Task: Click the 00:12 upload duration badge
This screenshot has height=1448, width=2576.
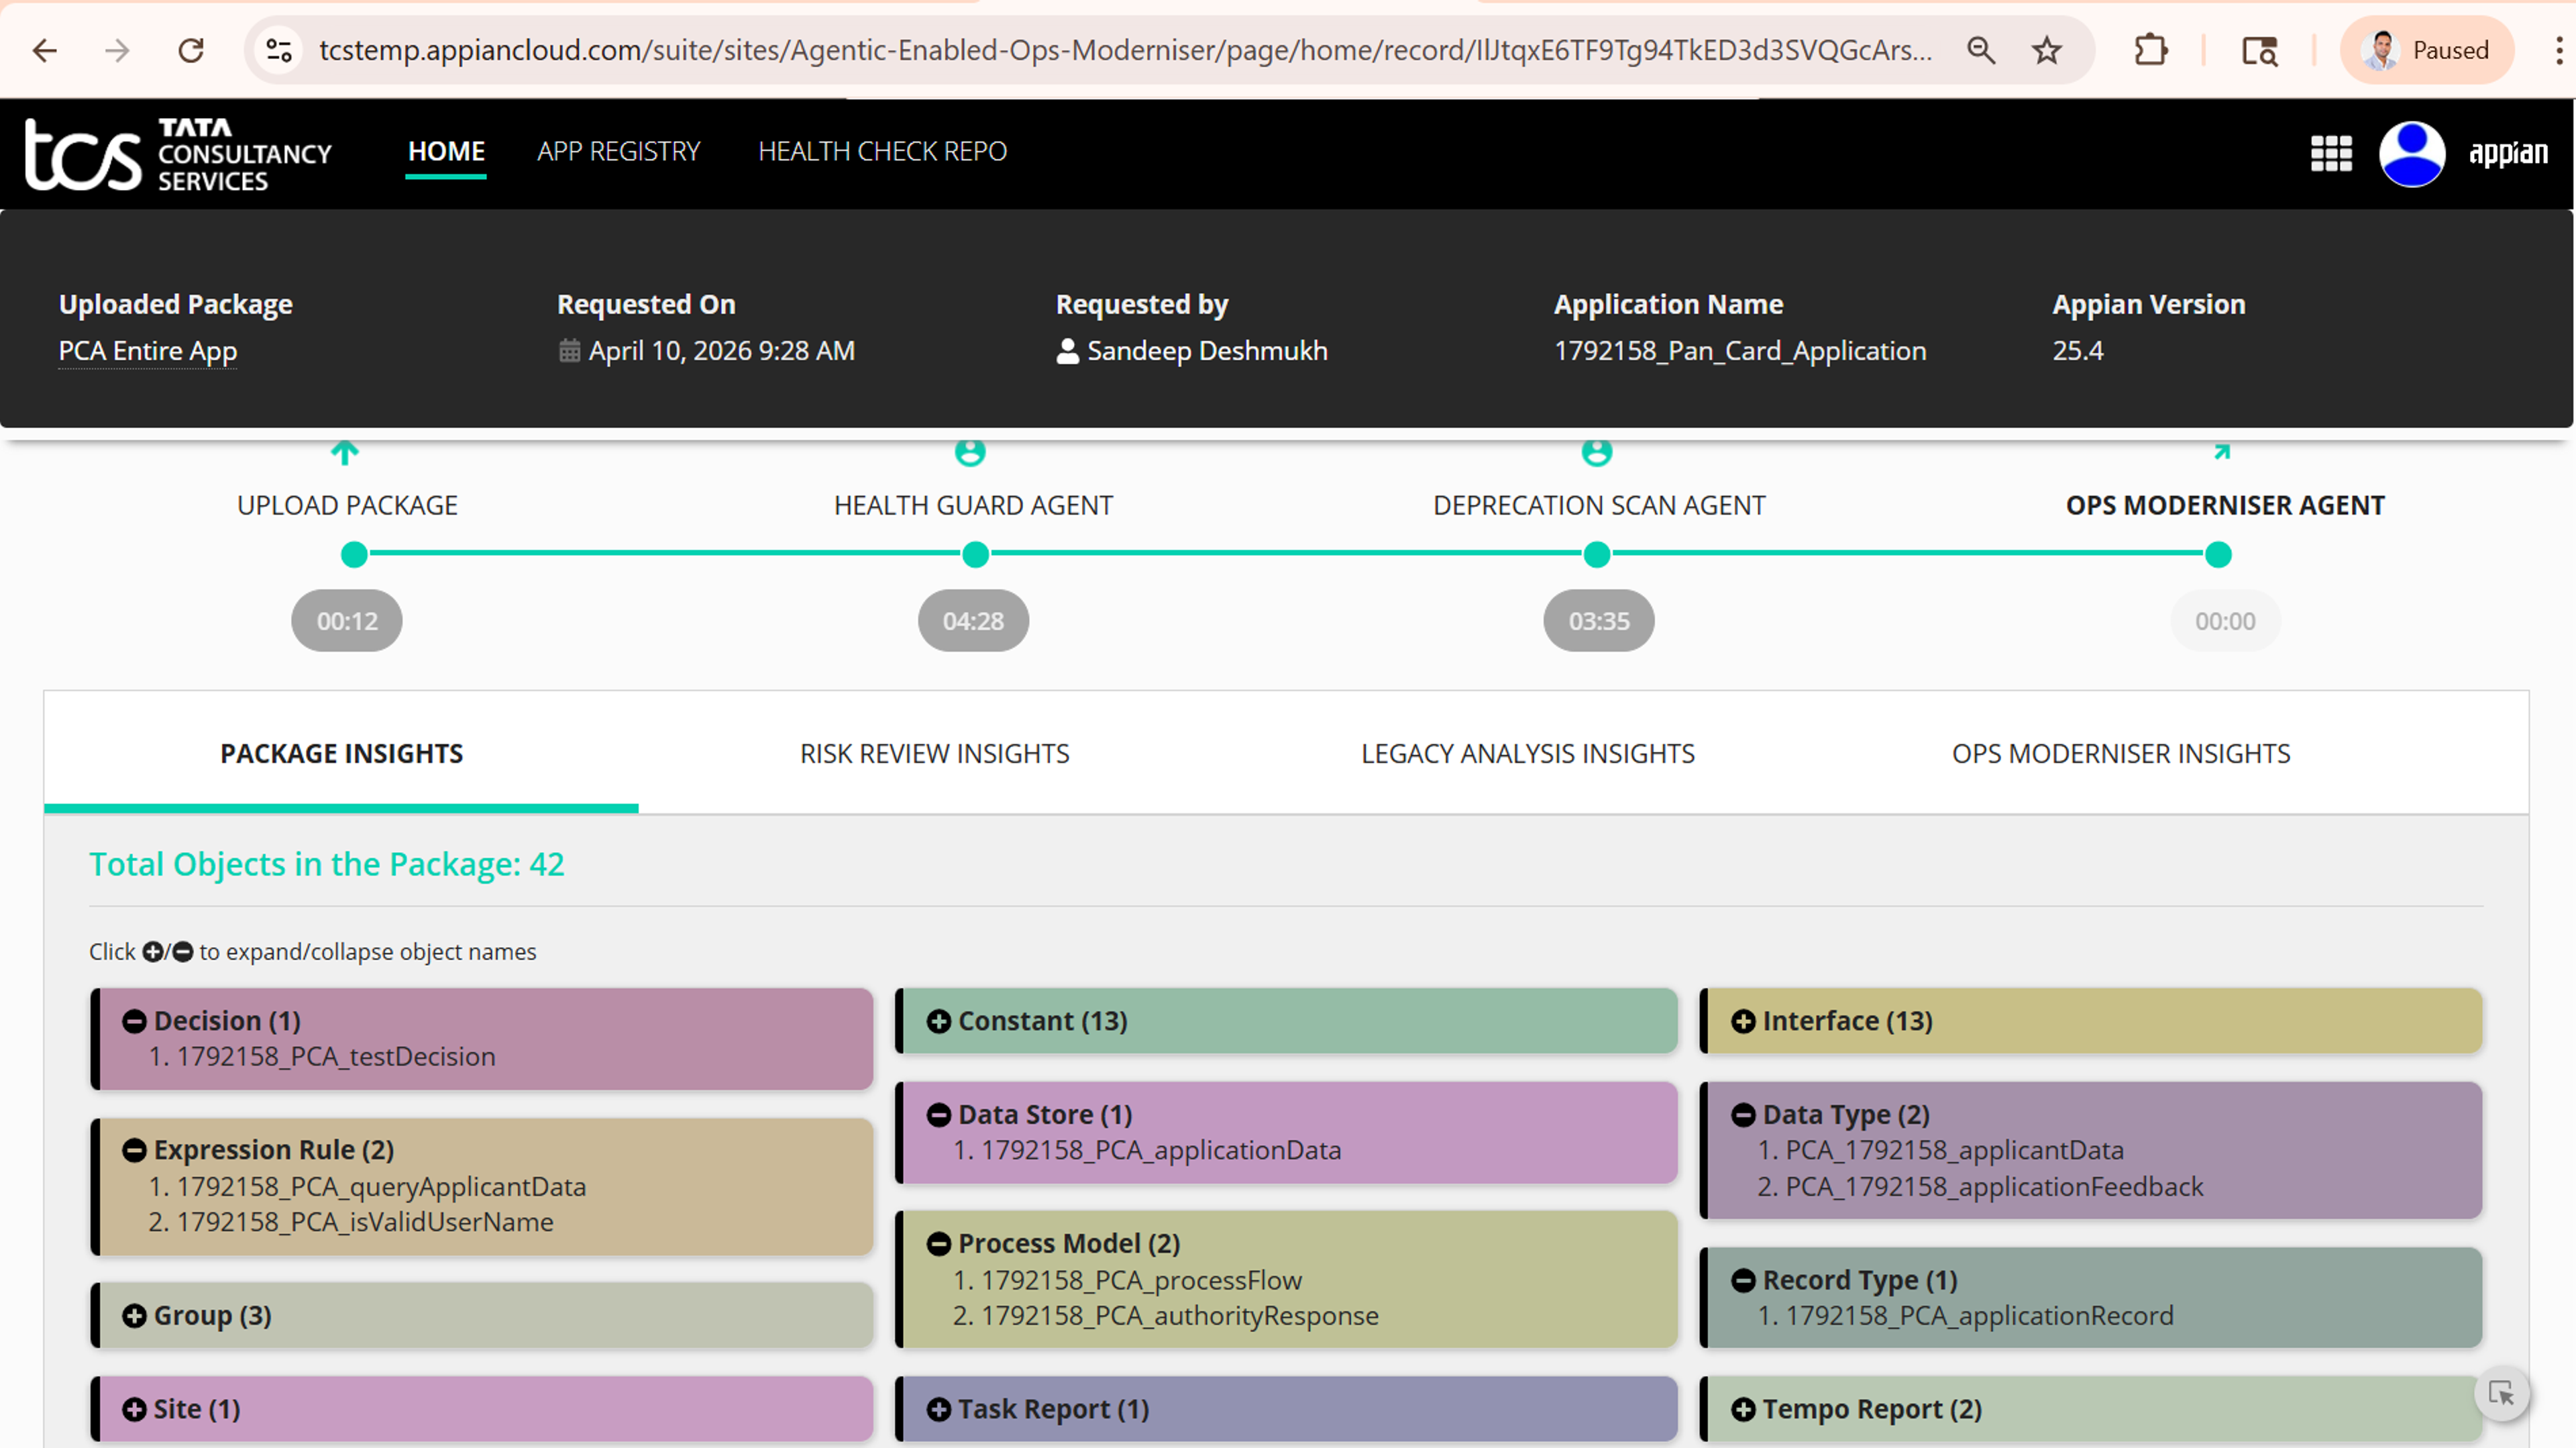Action: [x=347, y=621]
